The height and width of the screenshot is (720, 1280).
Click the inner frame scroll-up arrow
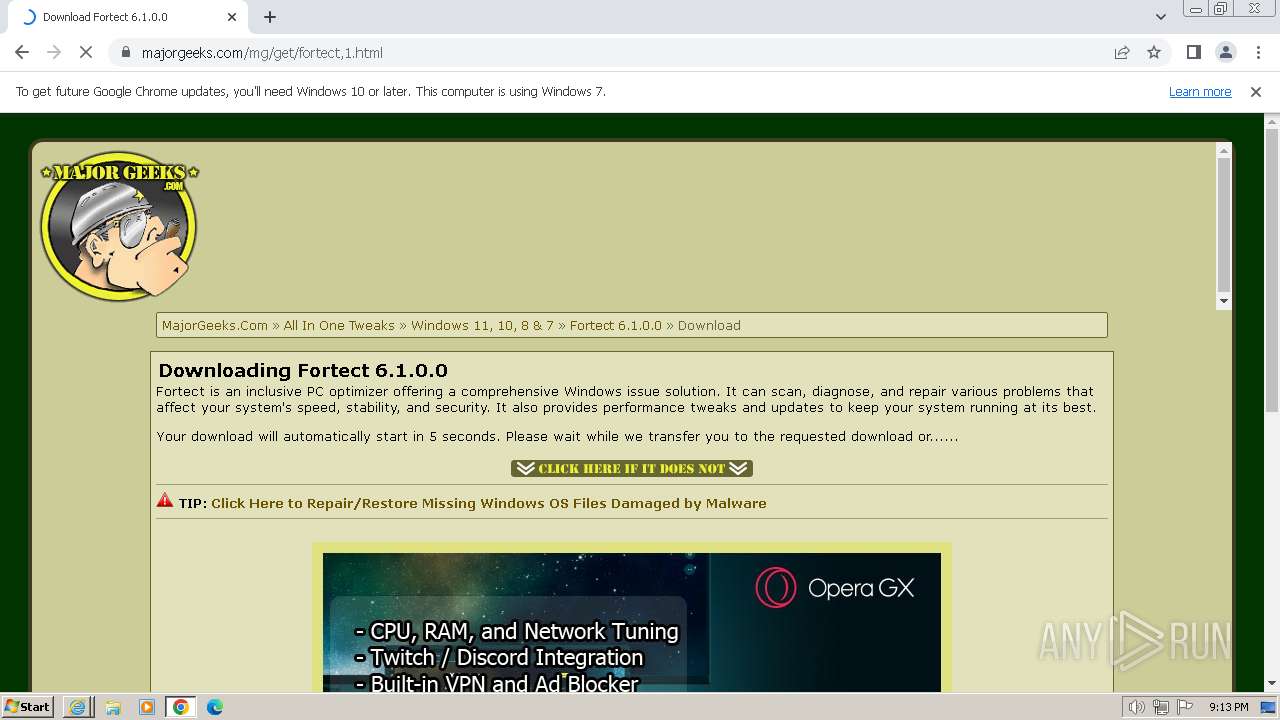click(x=1224, y=150)
